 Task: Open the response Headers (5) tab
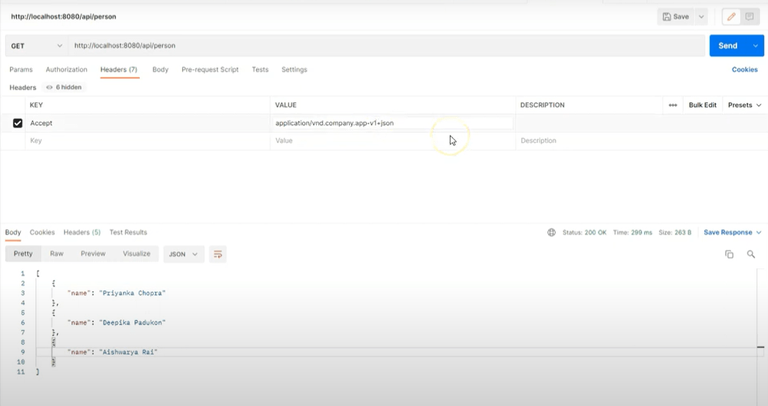[x=82, y=232]
